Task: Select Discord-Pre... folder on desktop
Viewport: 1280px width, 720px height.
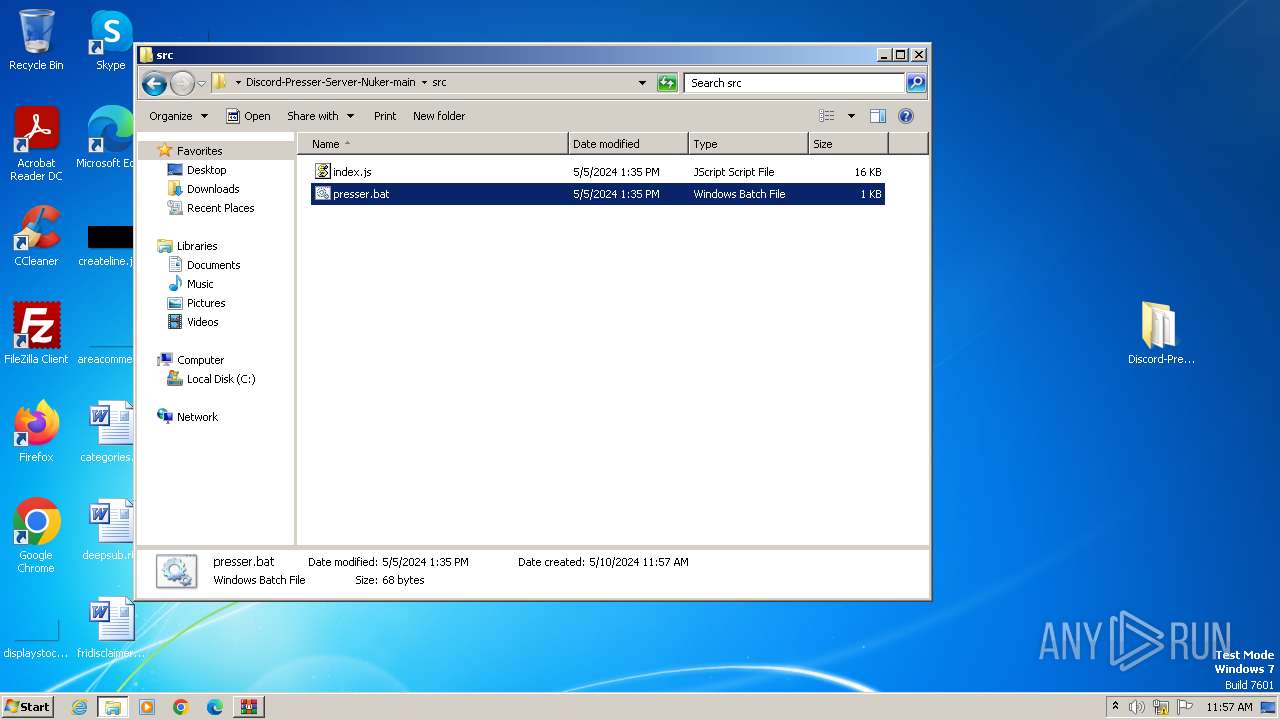Action: (x=1161, y=334)
